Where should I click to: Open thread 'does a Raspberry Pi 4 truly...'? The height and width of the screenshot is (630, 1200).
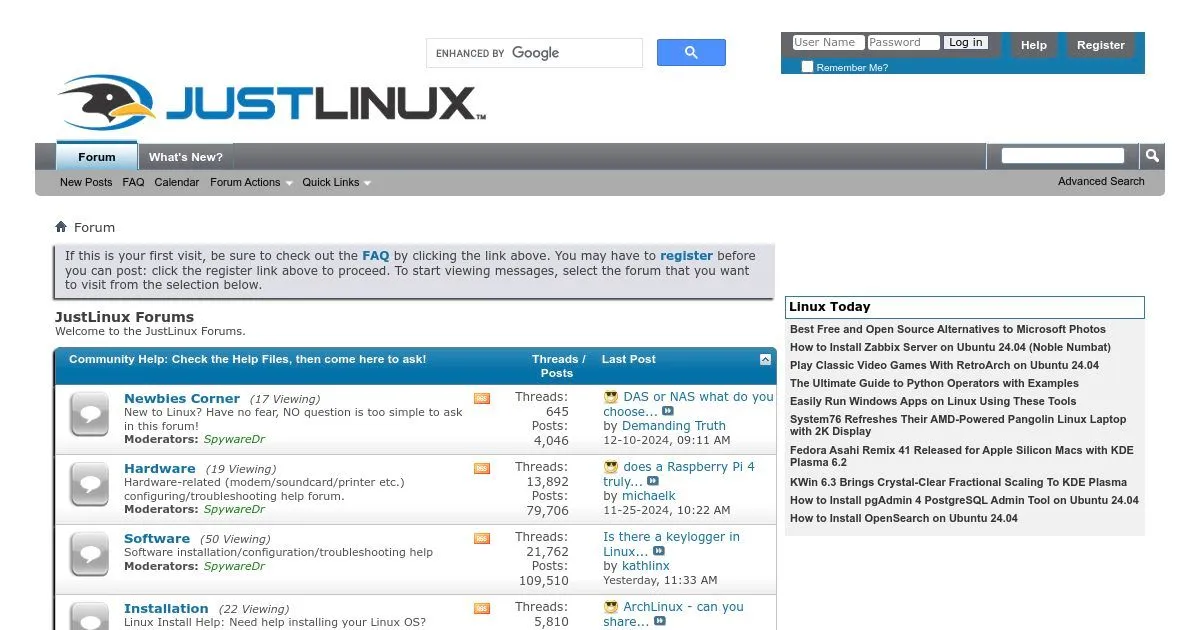[679, 474]
